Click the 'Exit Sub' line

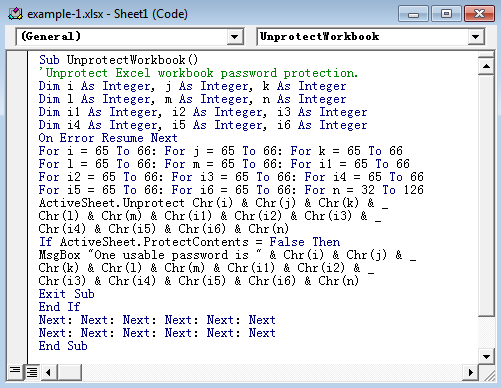pos(66,294)
